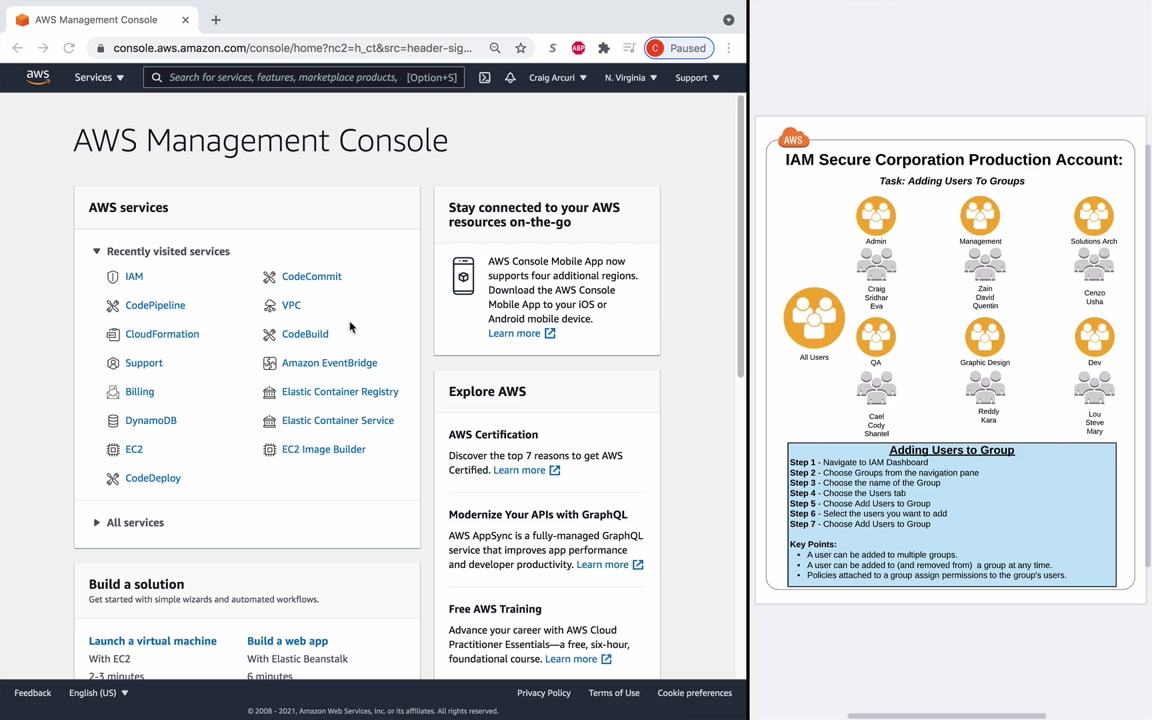Open the AdBlock Plus extension icon
This screenshot has width=1152, height=720.
click(x=578, y=48)
